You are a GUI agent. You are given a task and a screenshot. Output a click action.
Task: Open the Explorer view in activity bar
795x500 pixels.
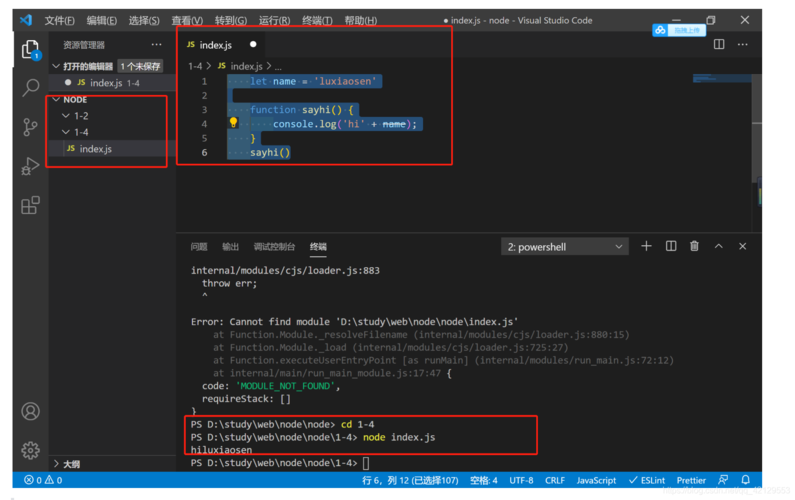30,49
